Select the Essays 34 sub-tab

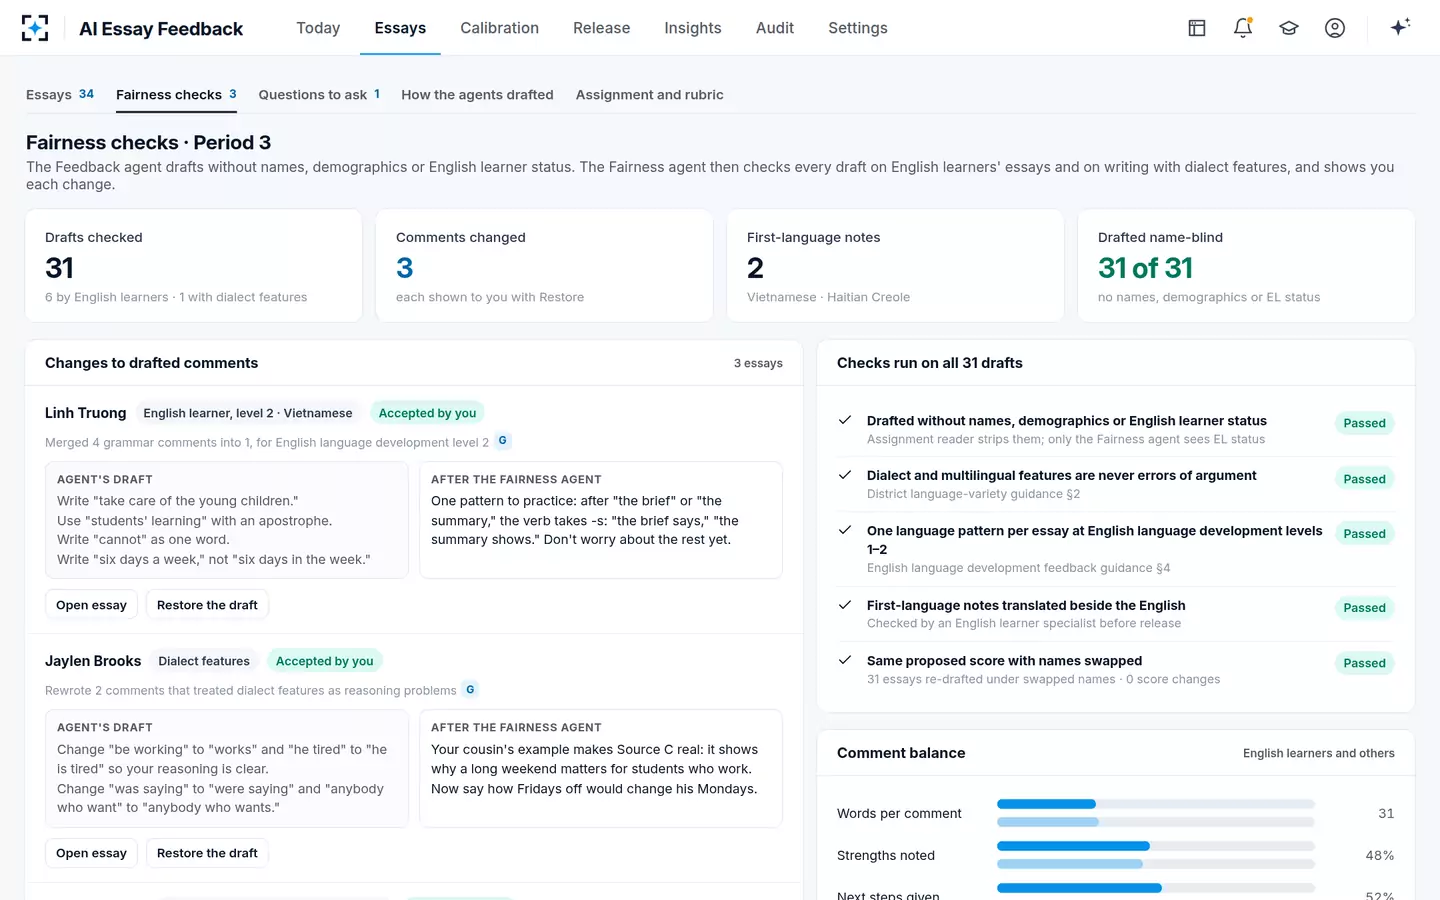tap(60, 95)
